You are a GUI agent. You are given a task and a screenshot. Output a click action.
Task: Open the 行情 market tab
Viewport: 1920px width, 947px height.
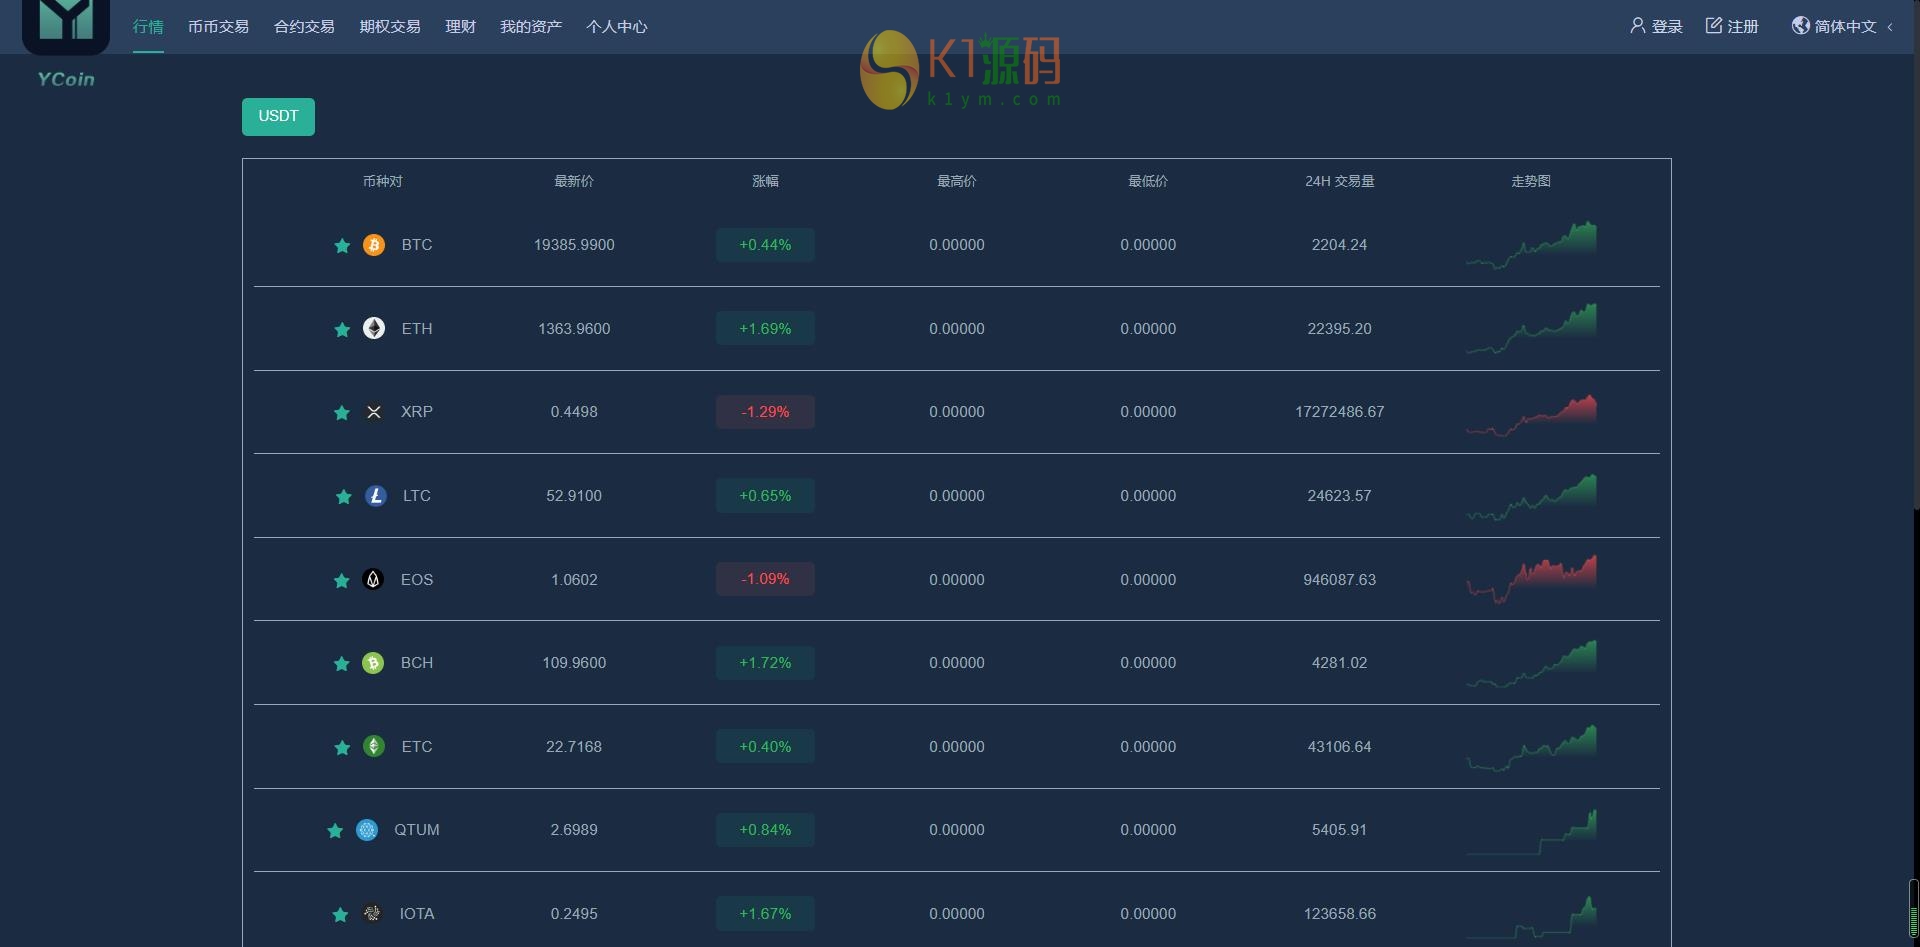pos(148,27)
